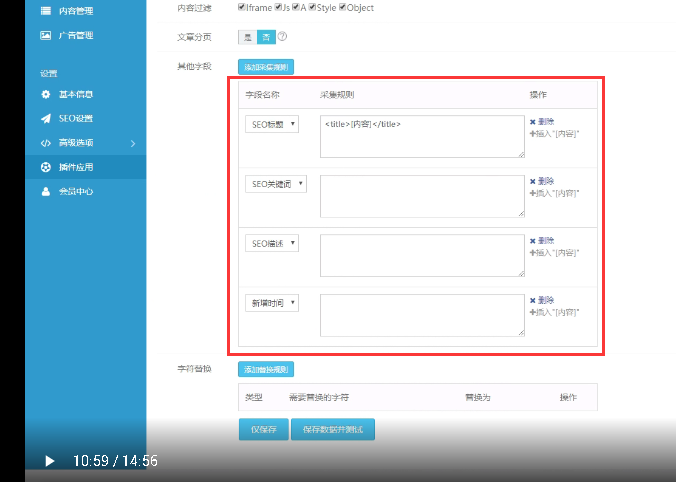Click insert [内容] link in SEO关键词 row
Screen dimensions: 676x482
[554, 194]
